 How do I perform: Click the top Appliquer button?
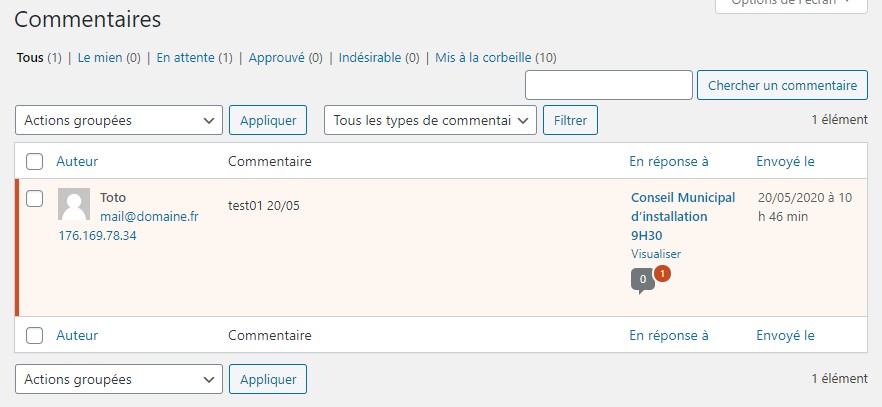268,121
